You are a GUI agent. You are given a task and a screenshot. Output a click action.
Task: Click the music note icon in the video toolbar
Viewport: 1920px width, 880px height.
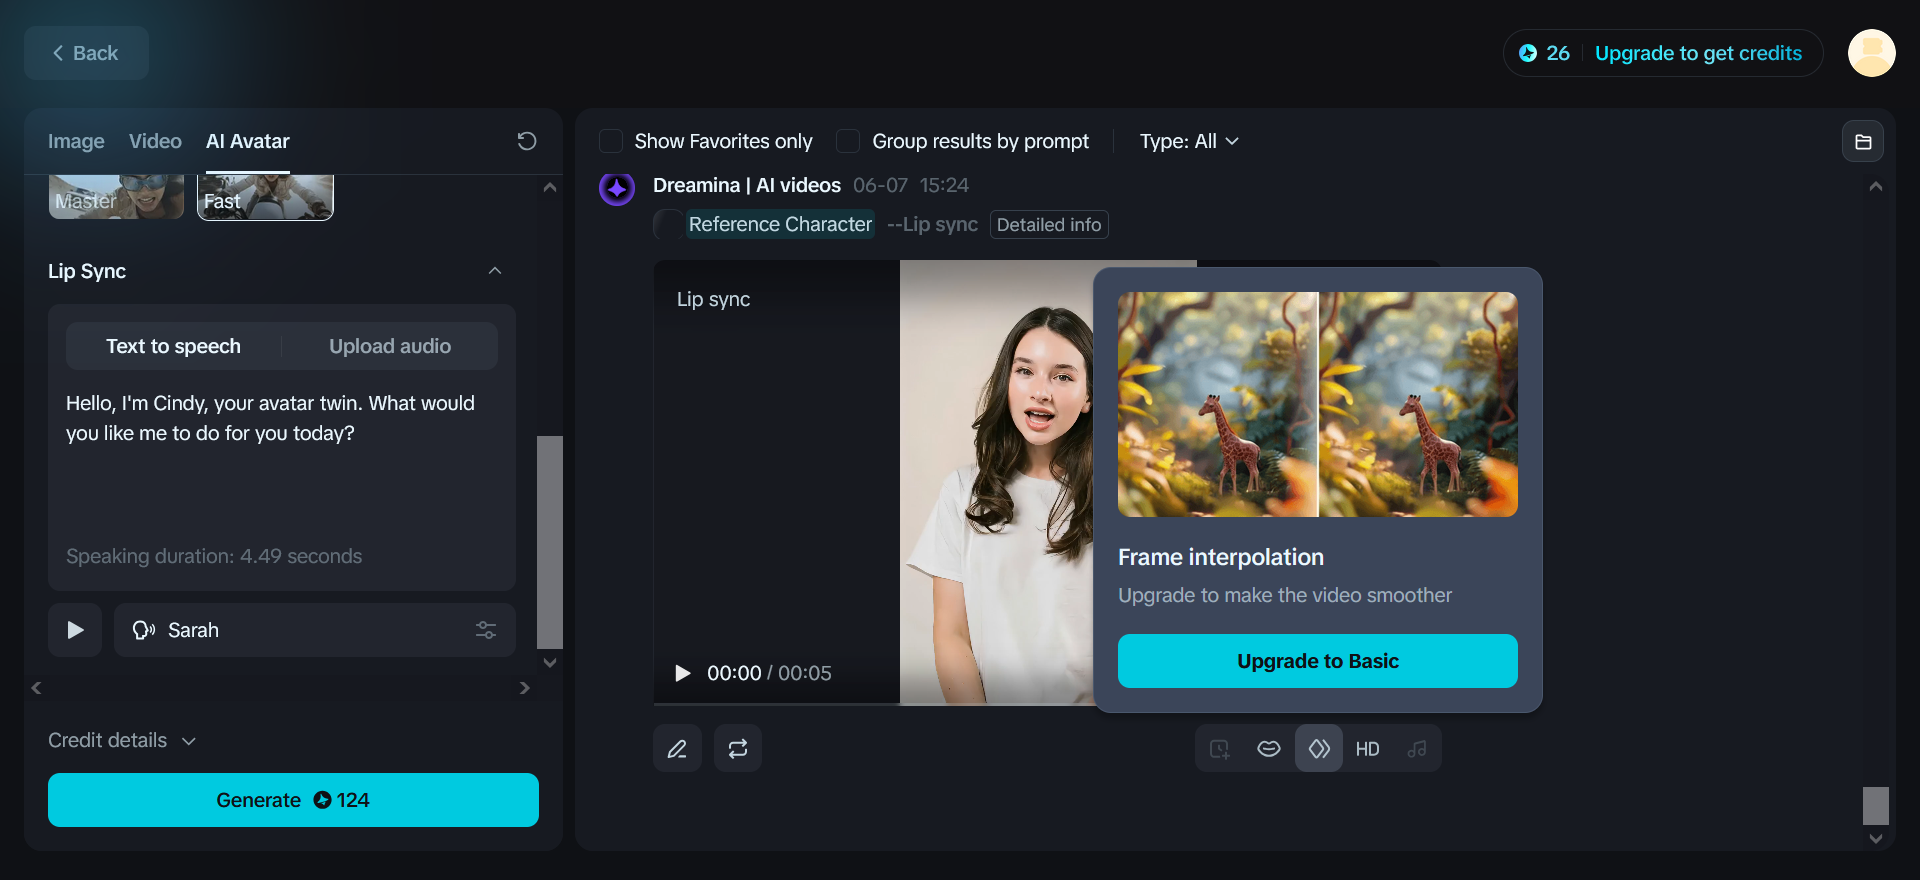(1417, 749)
